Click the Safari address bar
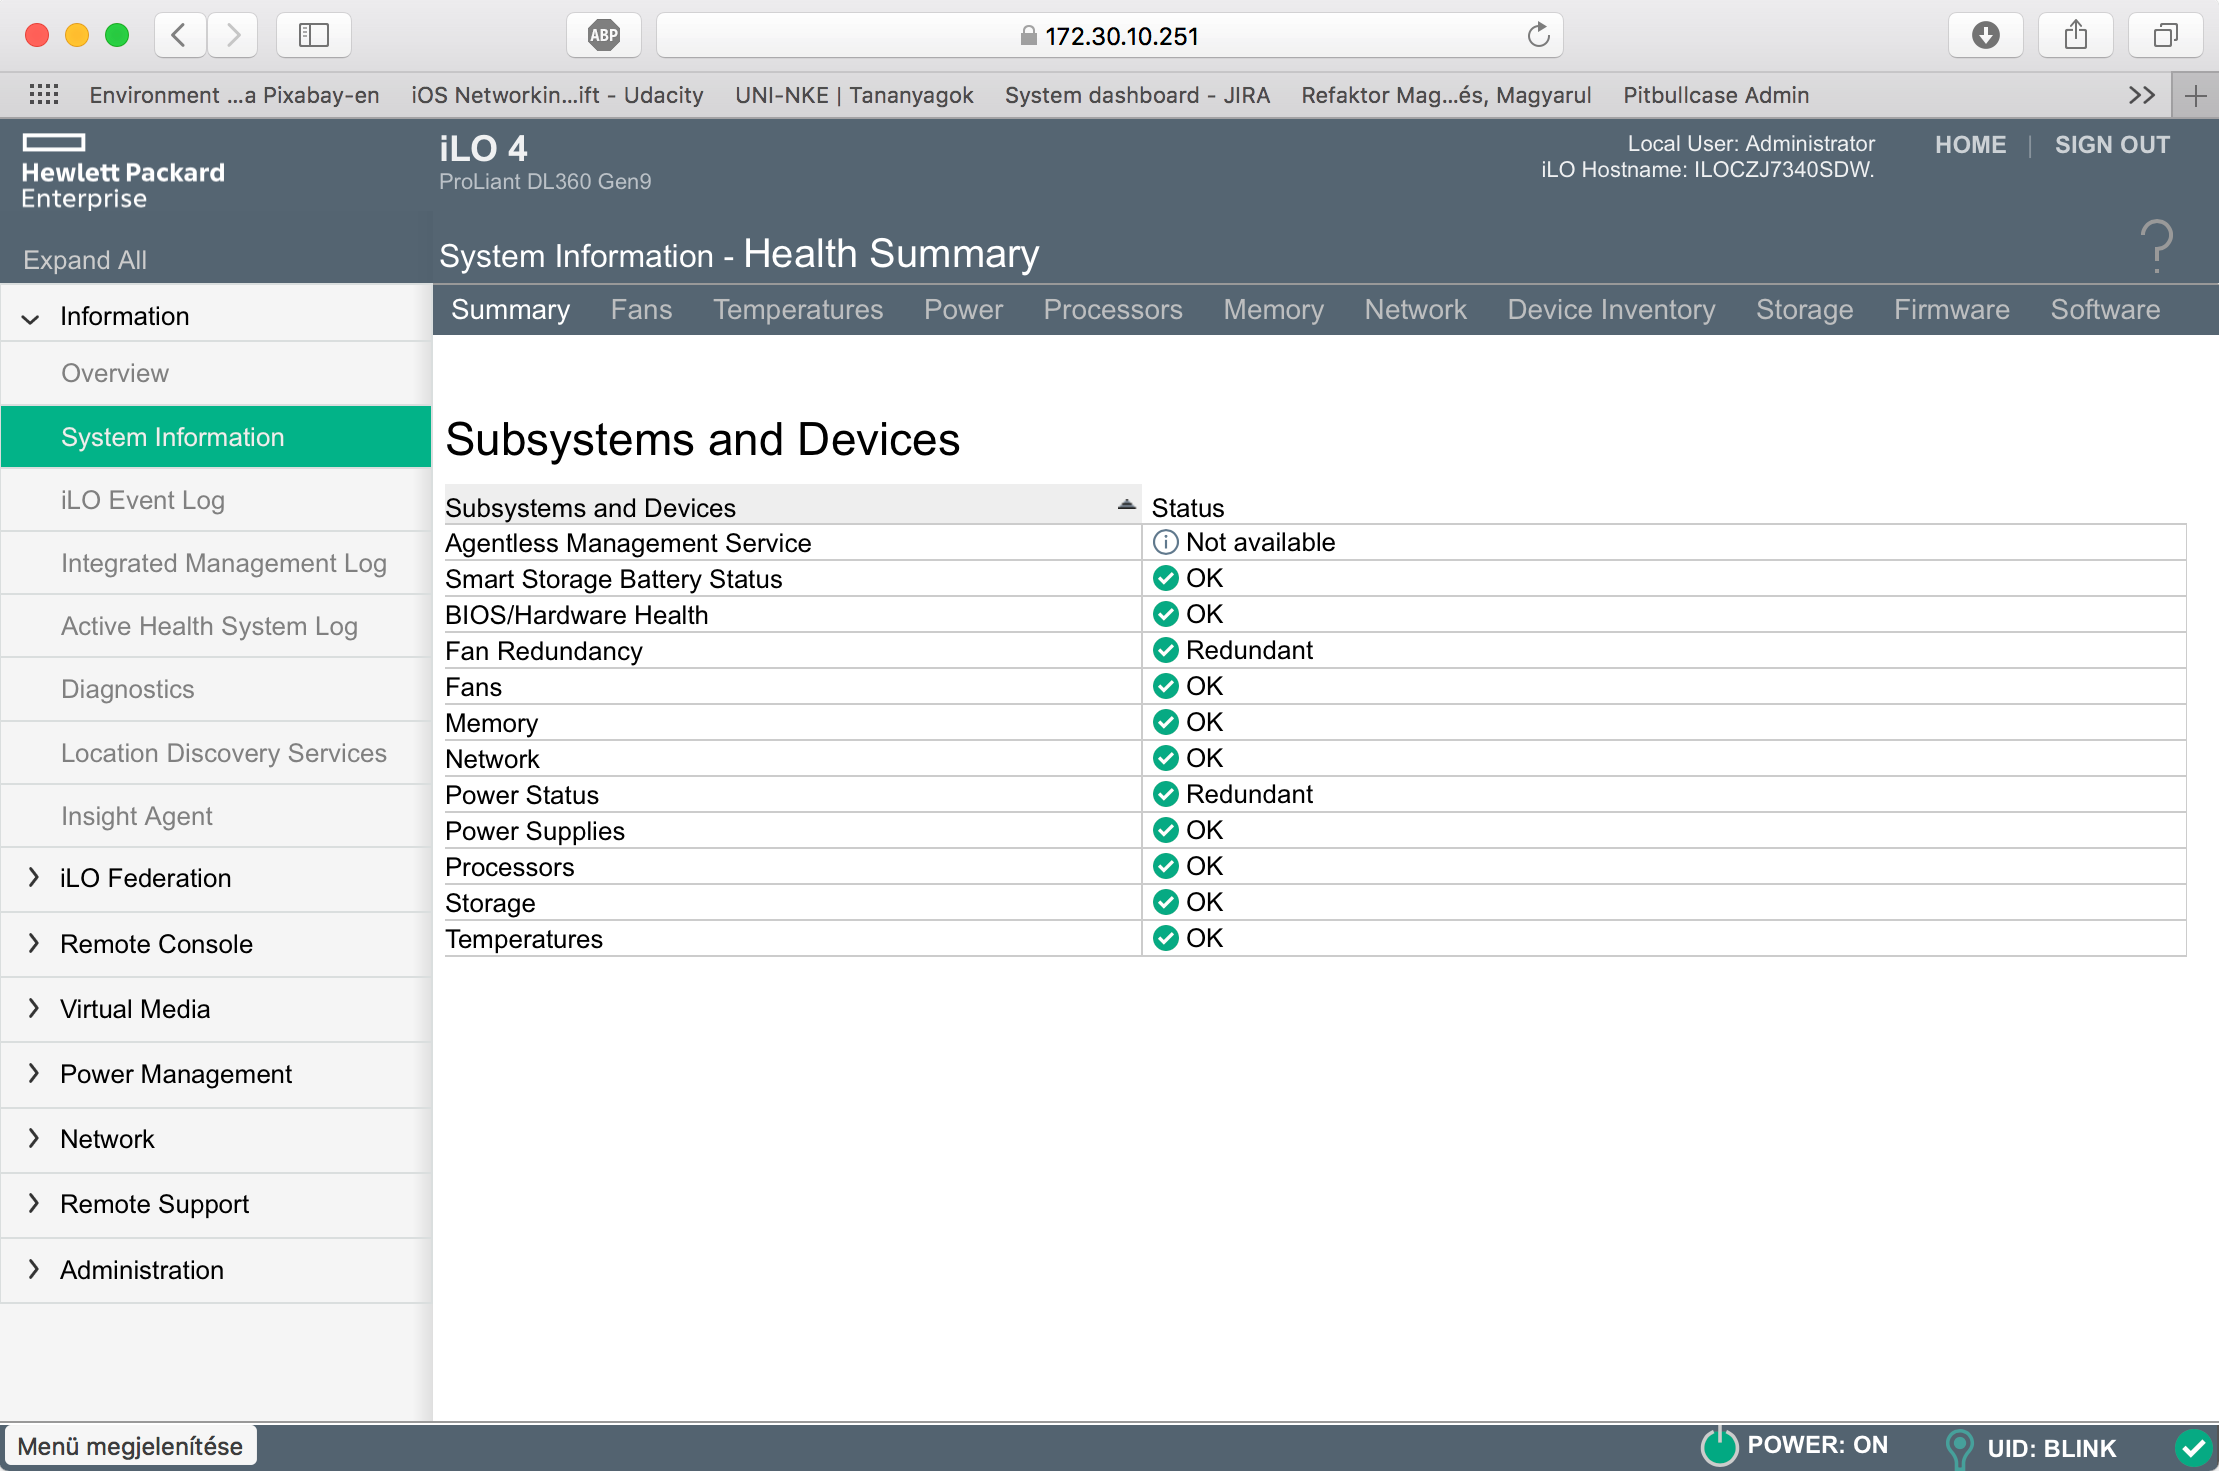 (x=1110, y=36)
